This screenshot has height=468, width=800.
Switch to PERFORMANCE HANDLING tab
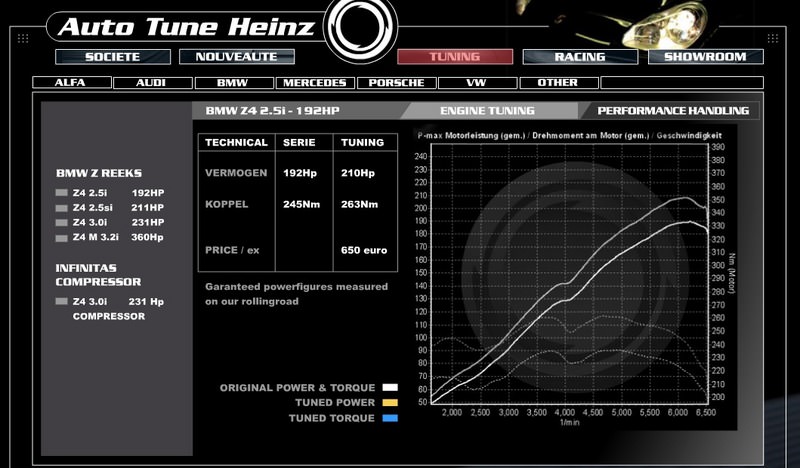(673, 111)
